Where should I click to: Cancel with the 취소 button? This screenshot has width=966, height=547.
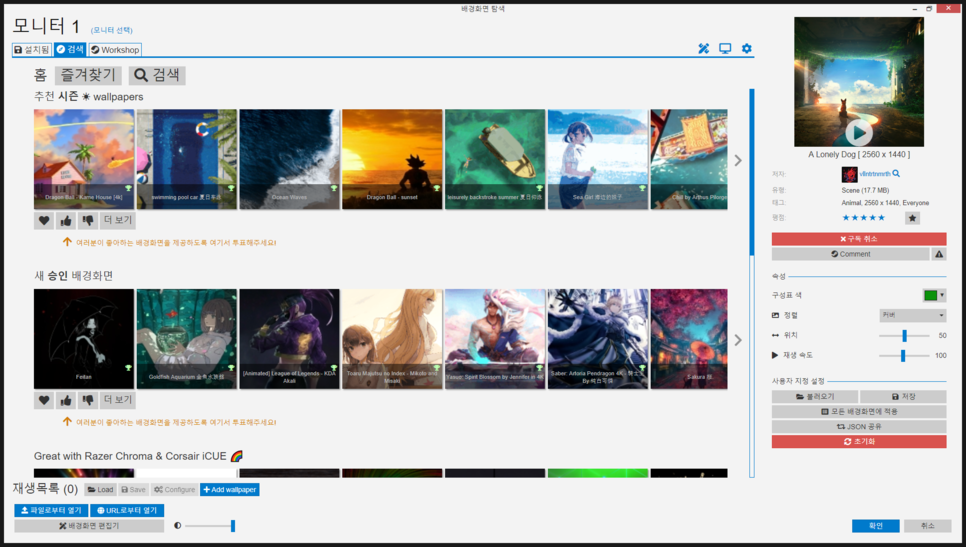928,526
